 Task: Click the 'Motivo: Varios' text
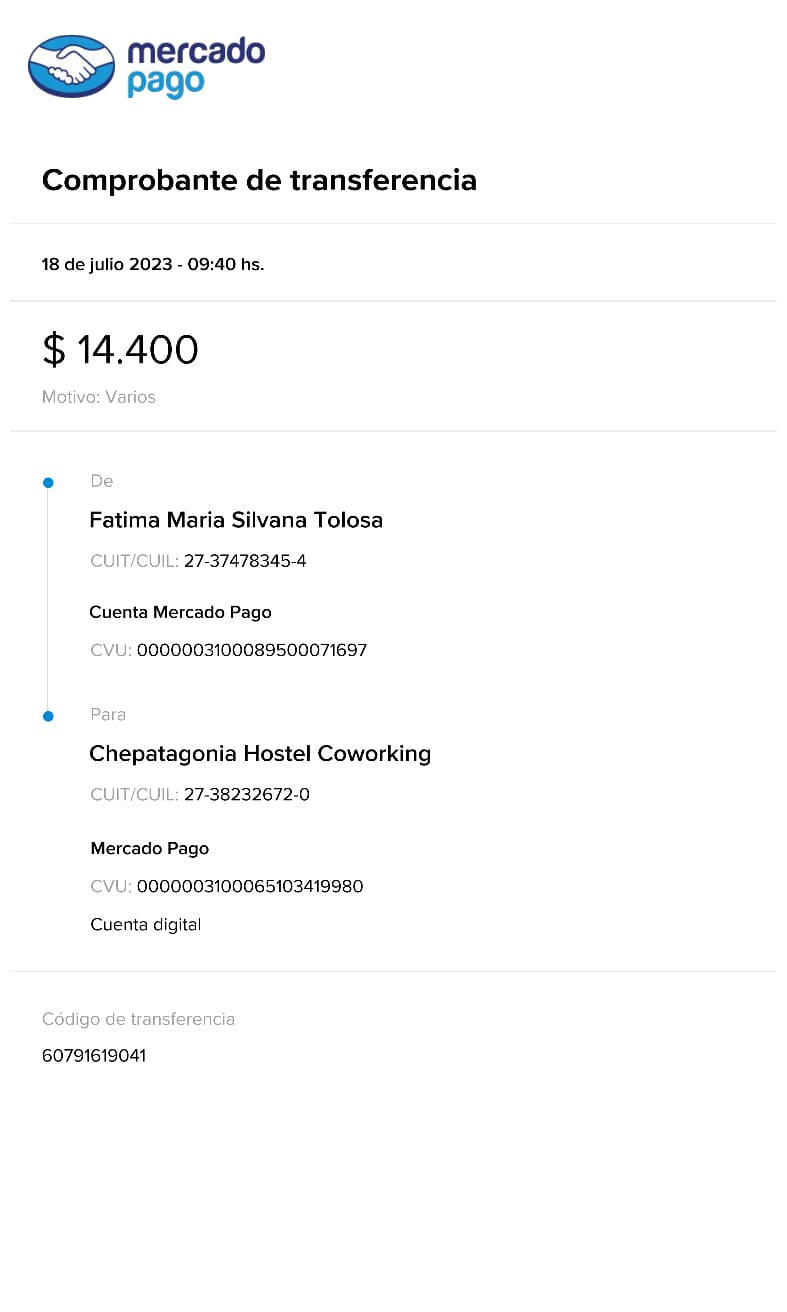pos(98,397)
